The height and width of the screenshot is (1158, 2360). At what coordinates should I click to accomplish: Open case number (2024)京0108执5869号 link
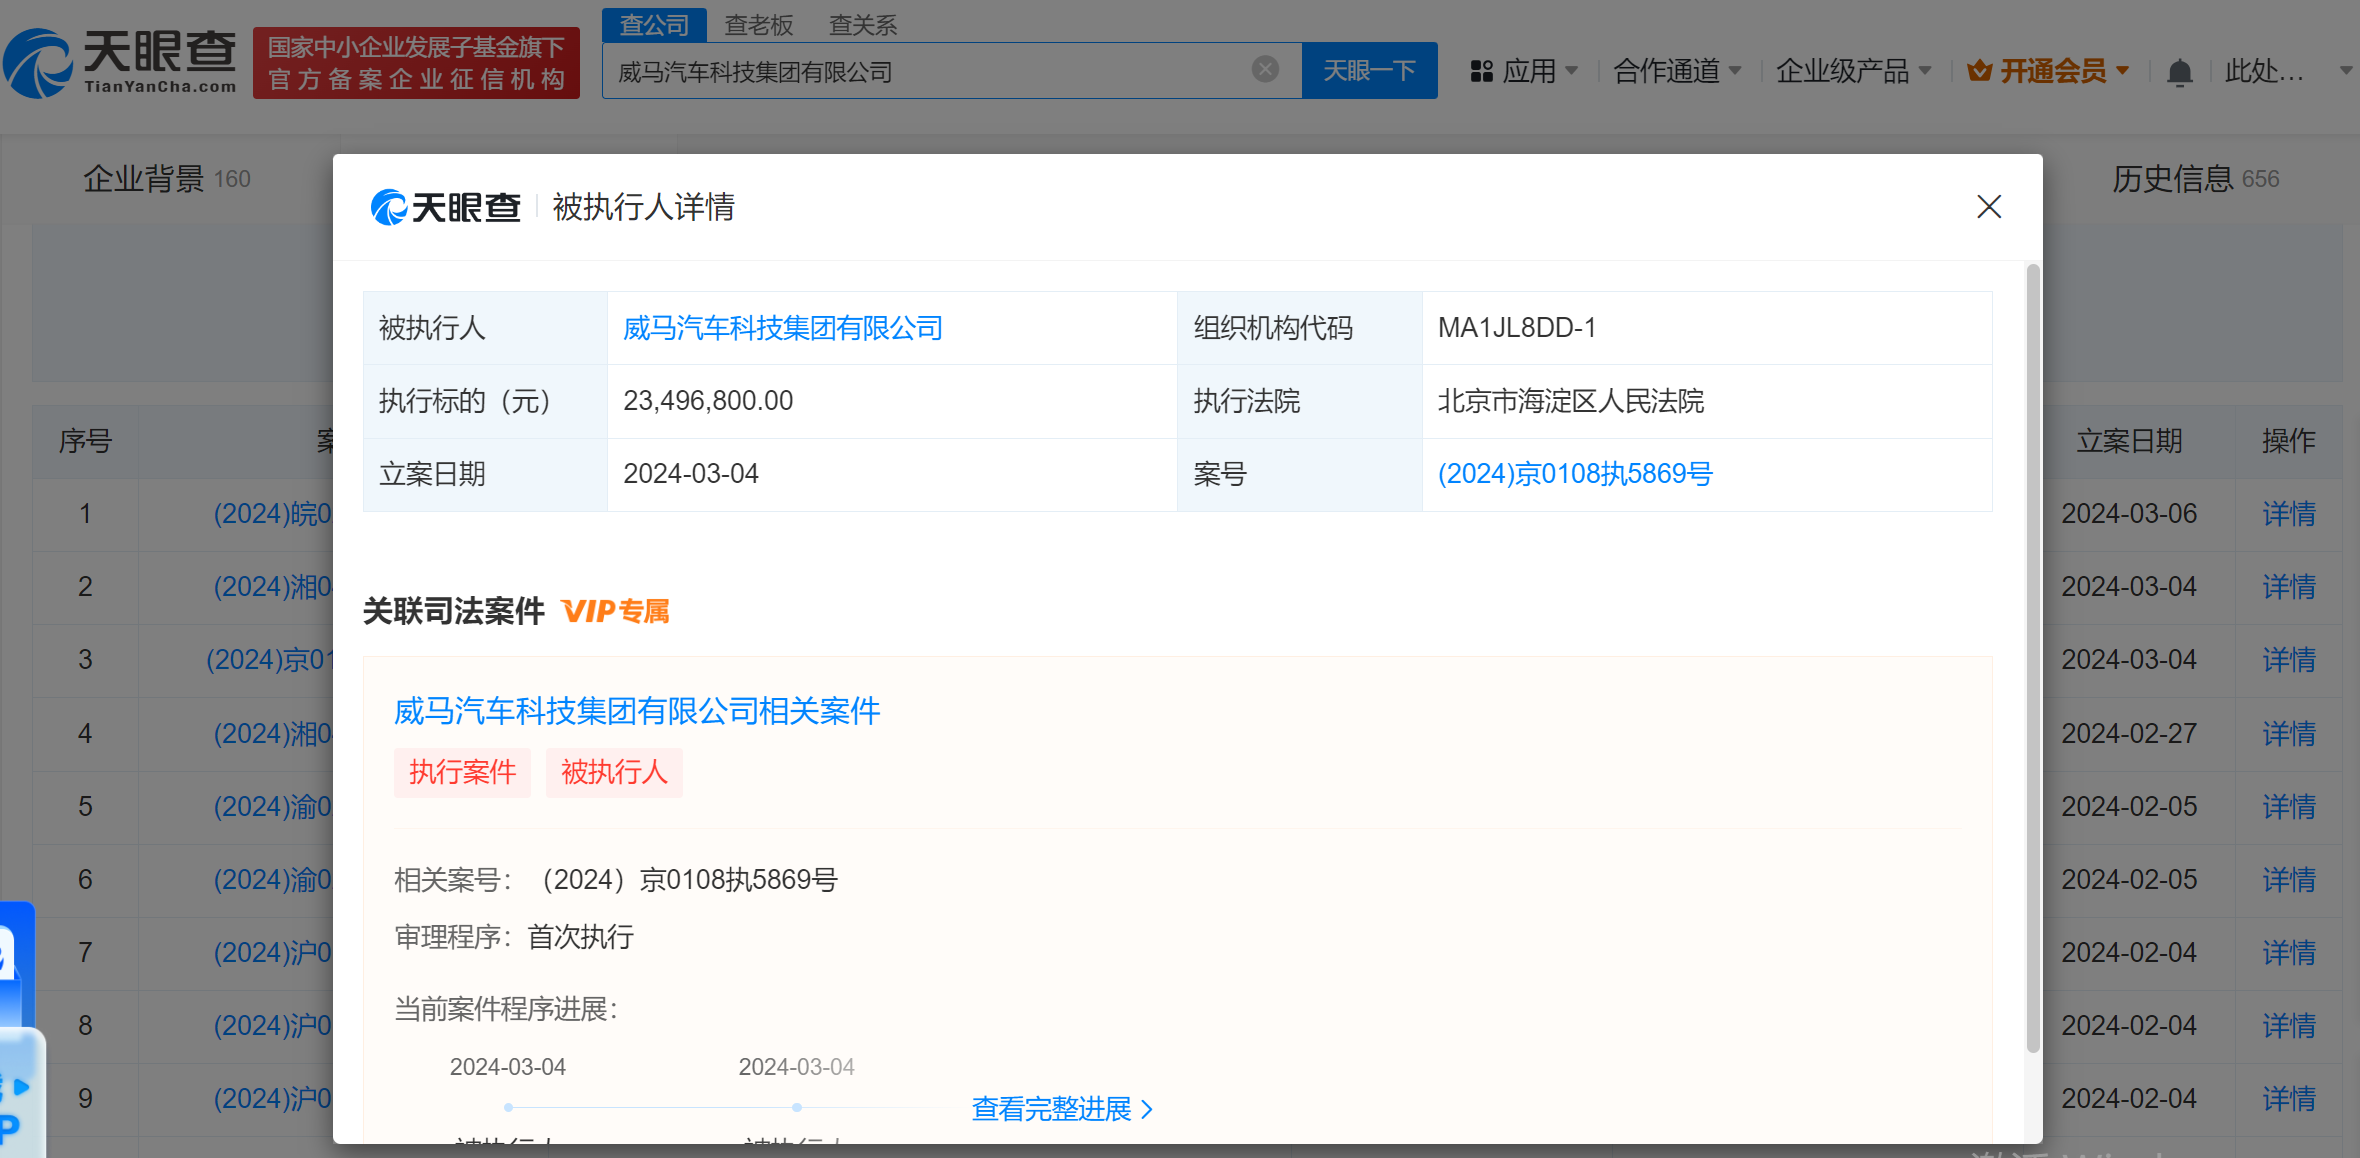tap(1575, 474)
